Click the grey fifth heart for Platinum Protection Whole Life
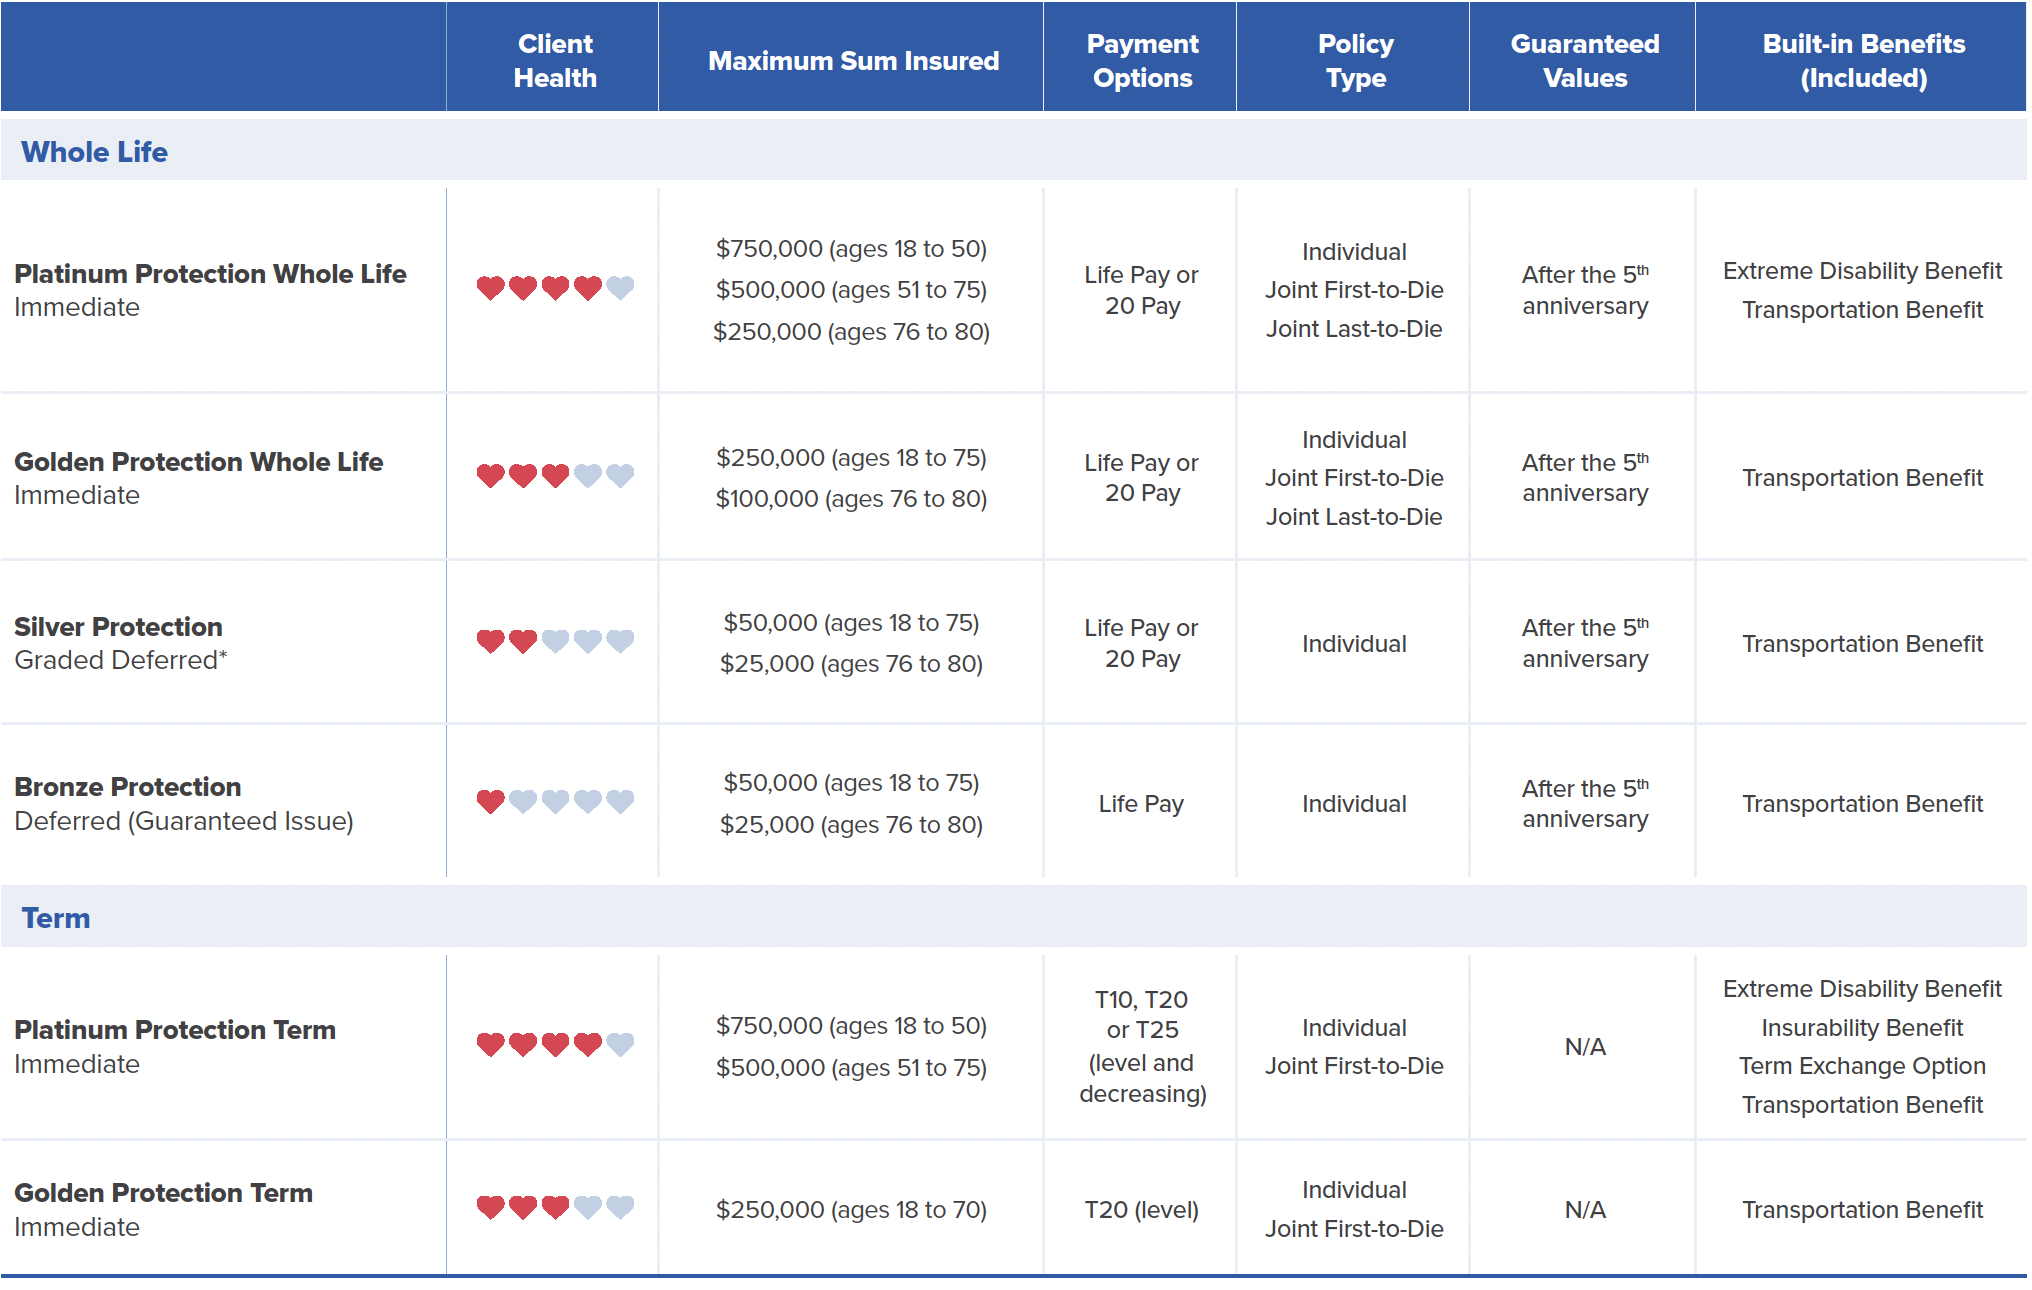The height and width of the screenshot is (1290, 2032). click(620, 288)
